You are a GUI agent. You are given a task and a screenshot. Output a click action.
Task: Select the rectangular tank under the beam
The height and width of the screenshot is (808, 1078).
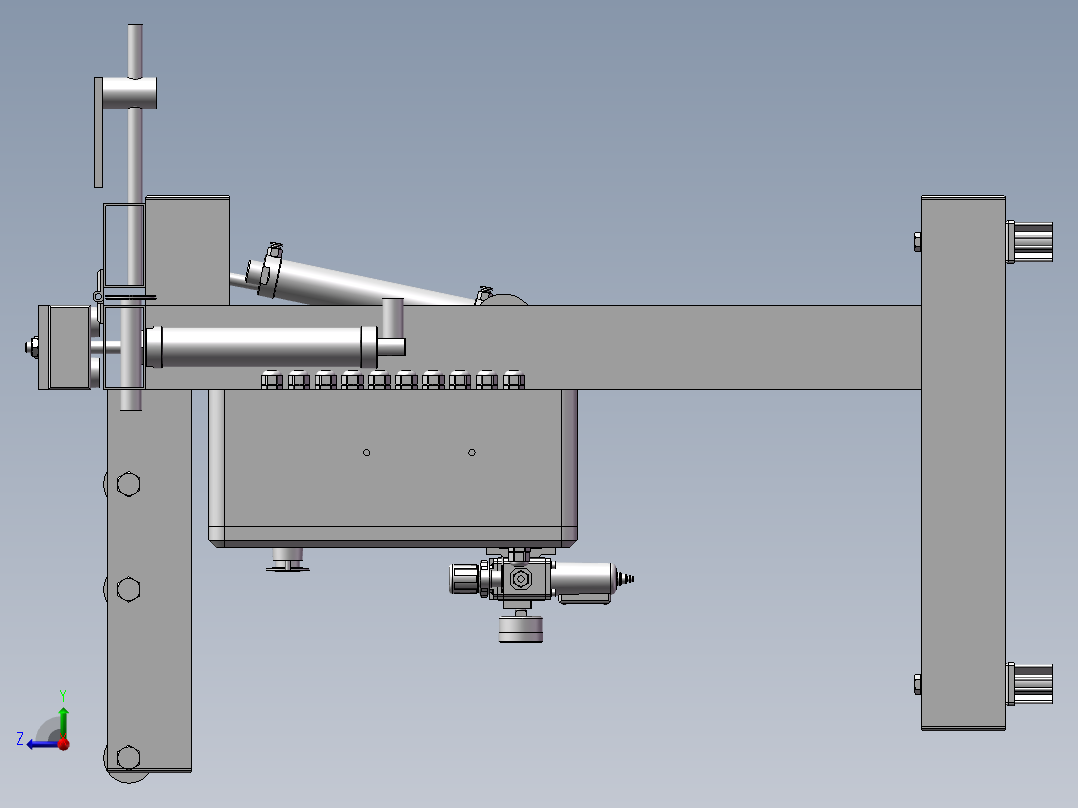pos(393,468)
